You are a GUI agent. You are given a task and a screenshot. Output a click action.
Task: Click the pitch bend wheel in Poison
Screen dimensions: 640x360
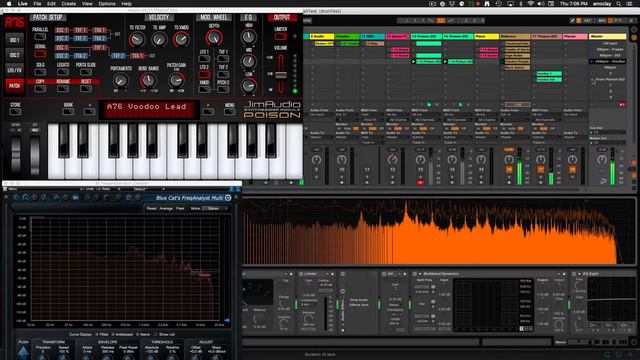pyautogui.click(x=16, y=155)
